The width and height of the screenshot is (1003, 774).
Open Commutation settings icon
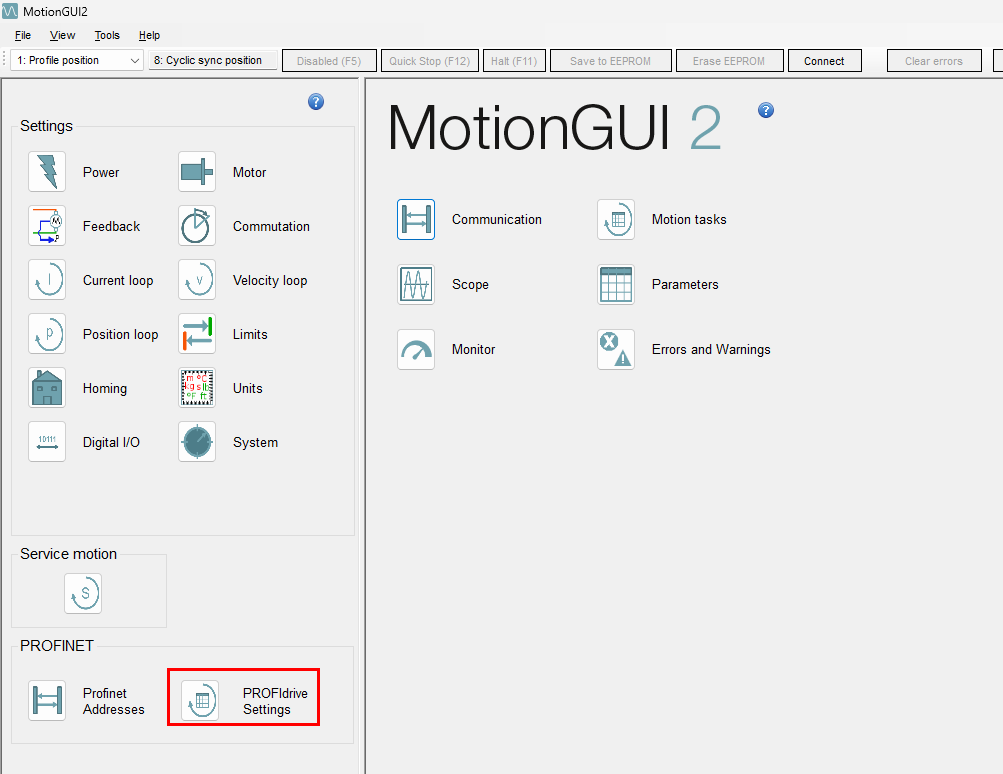tap(197, 226)
